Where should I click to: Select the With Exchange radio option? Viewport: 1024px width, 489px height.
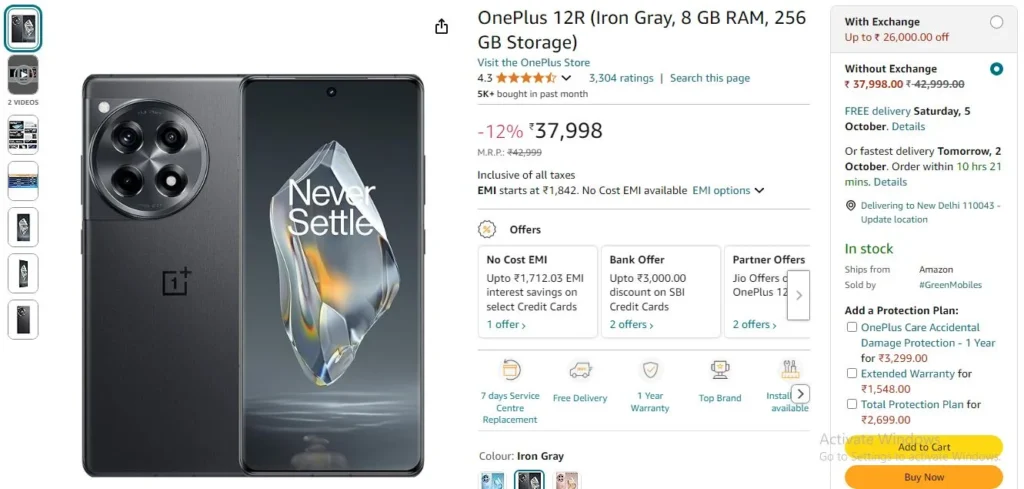click(996, 22)
